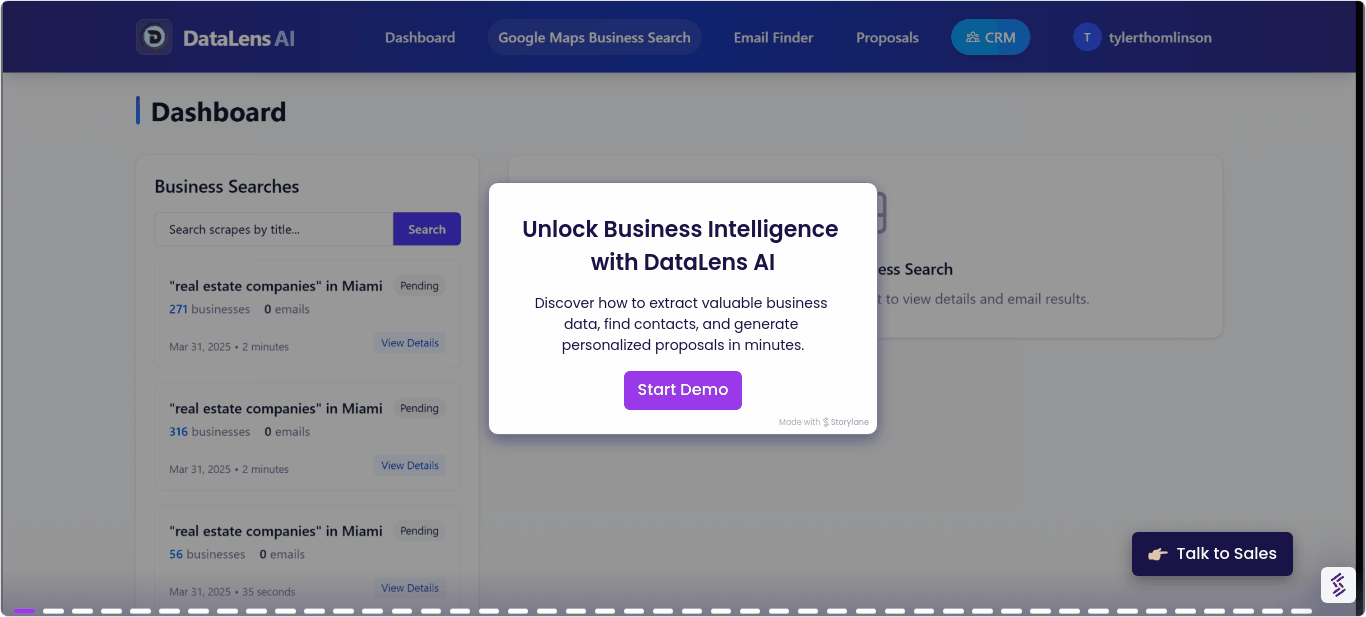Start the demo with Start Demo button
1366x617 pixels.
pos(683,390)
